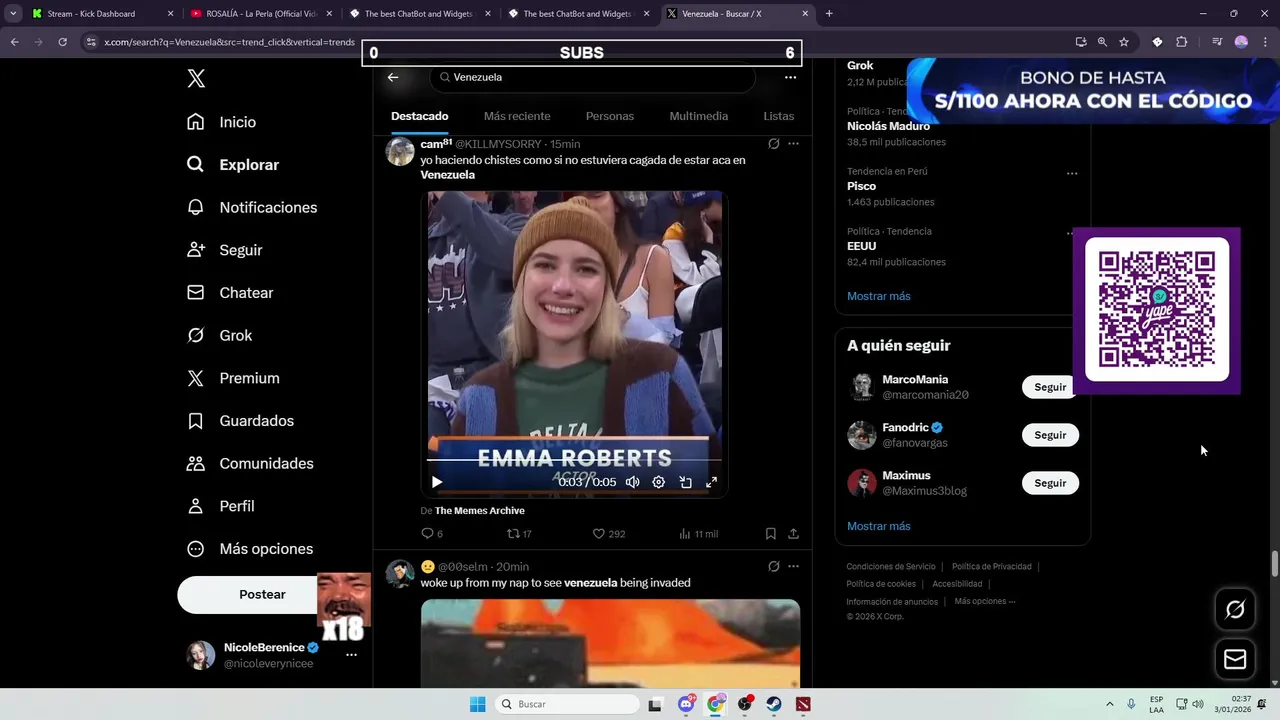Screen dimensions: 1280x720
Task: Open Chatear messages in the sidebar
Action: coord(230,293)
